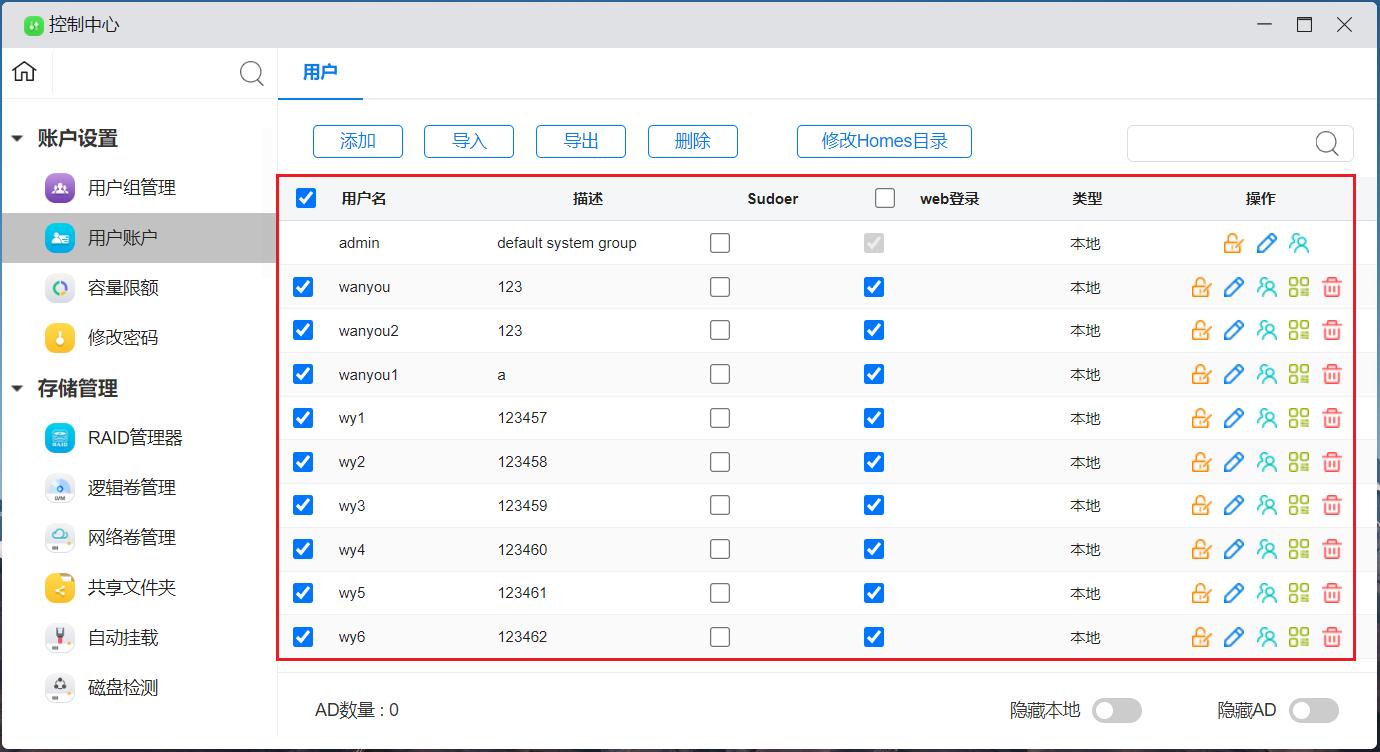
Task: Uncheck web登录 checkbox for wy4
Action: point(874,549)
